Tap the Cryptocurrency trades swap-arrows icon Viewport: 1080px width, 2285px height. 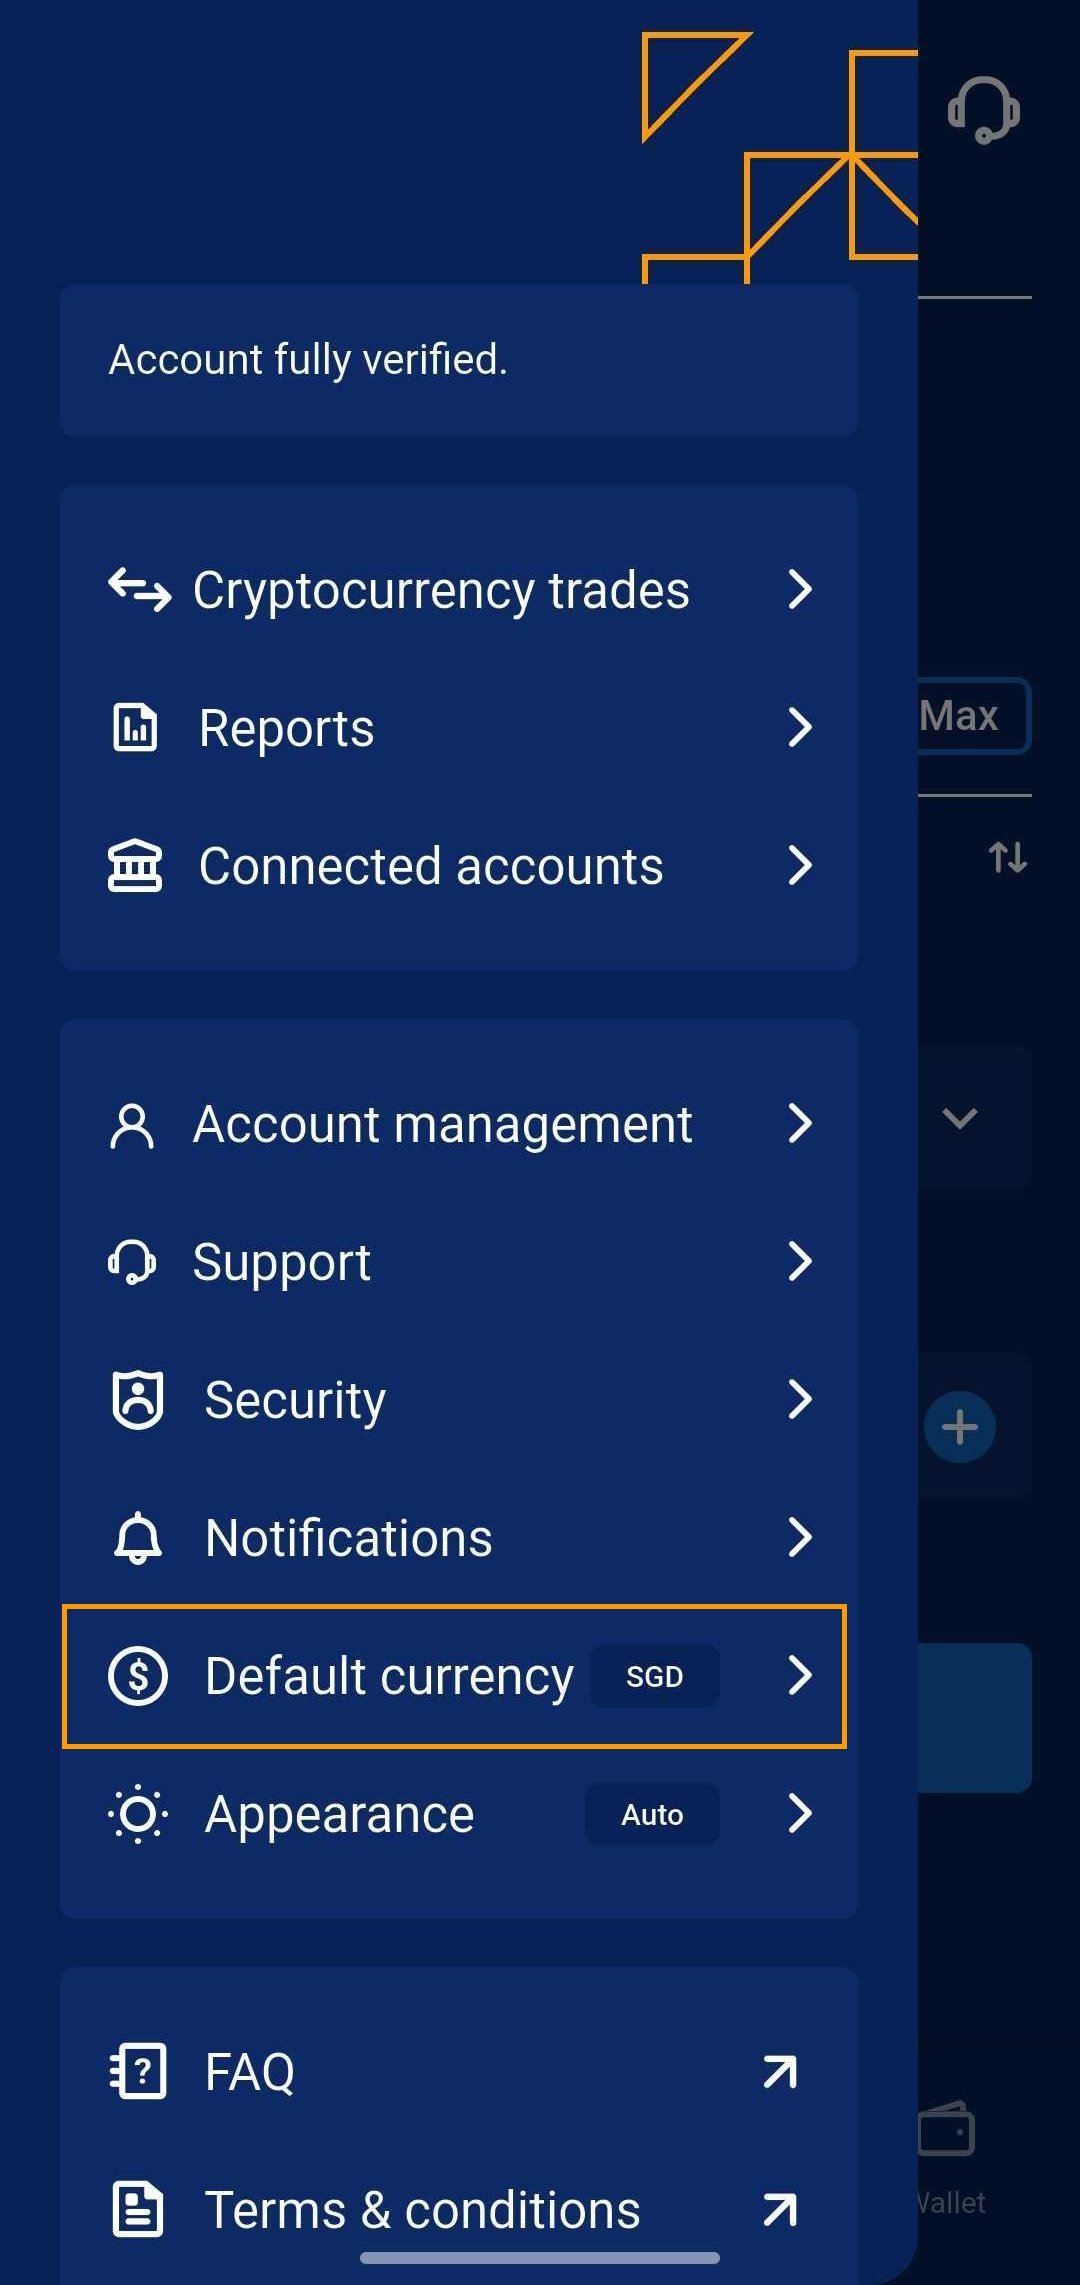click(139, 590)
